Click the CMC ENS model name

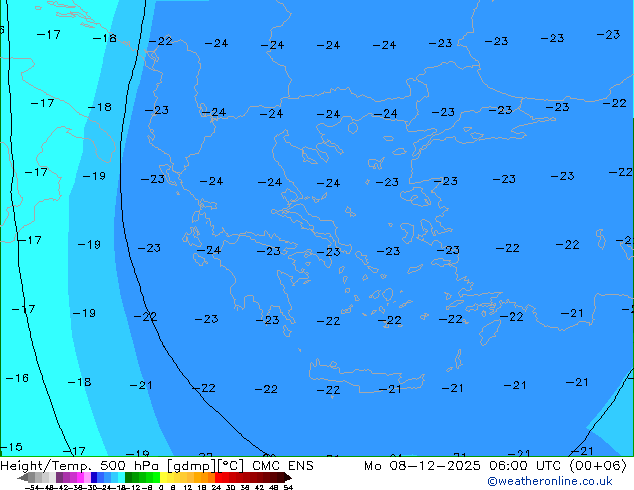coord(283,466)
